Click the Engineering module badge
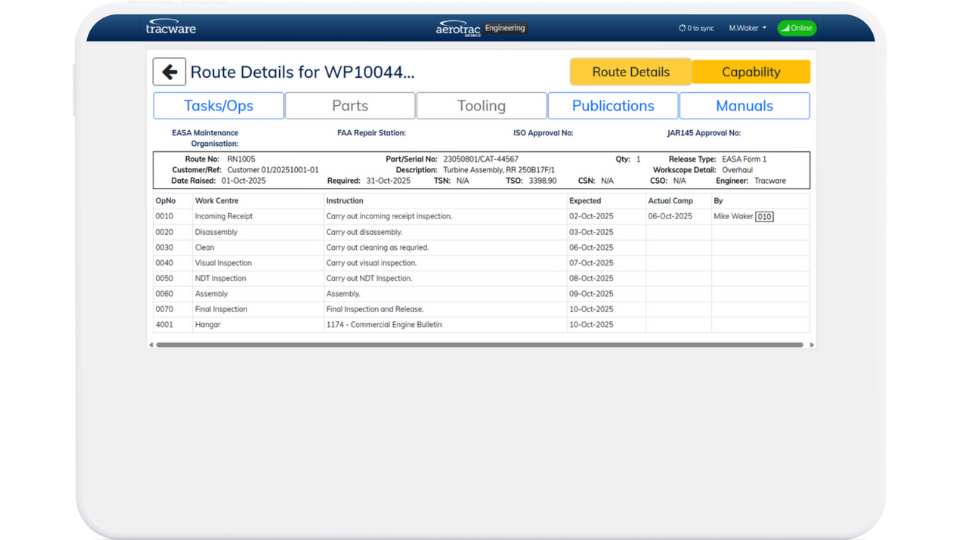The width and height of the screenshot is (960, 540). pyautogui.click(x=505, y=28)
